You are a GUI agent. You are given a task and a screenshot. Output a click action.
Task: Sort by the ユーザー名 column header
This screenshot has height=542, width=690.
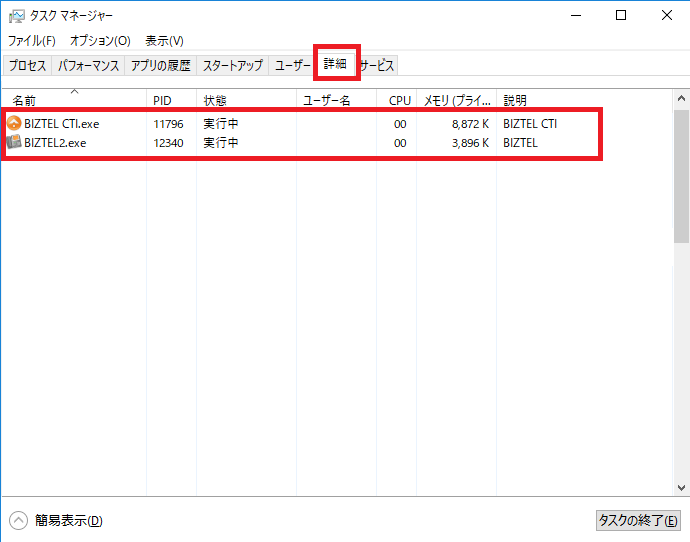337,100
